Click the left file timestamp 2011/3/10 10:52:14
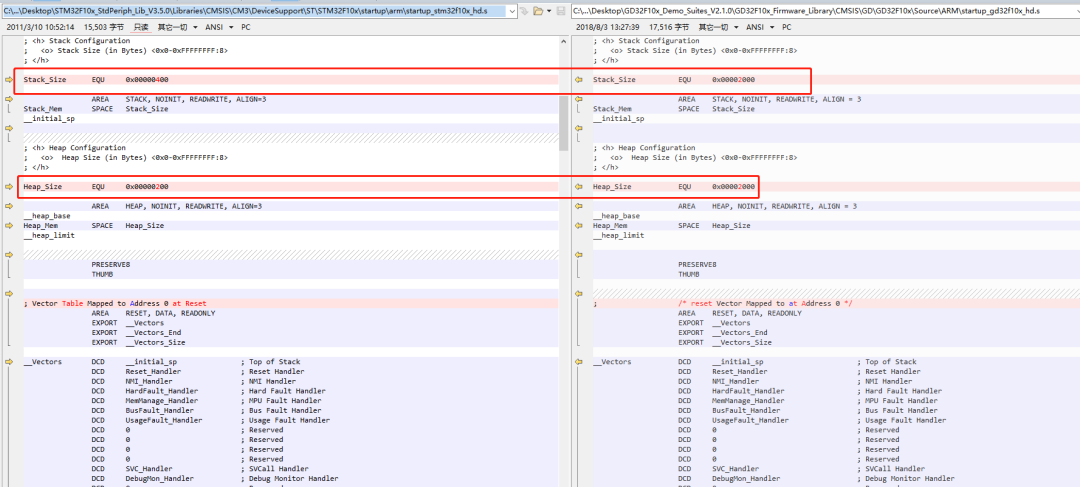Image resolution: width=1080 pixels, height=487 pixels. pyautogui.click(x=40, y=27)
